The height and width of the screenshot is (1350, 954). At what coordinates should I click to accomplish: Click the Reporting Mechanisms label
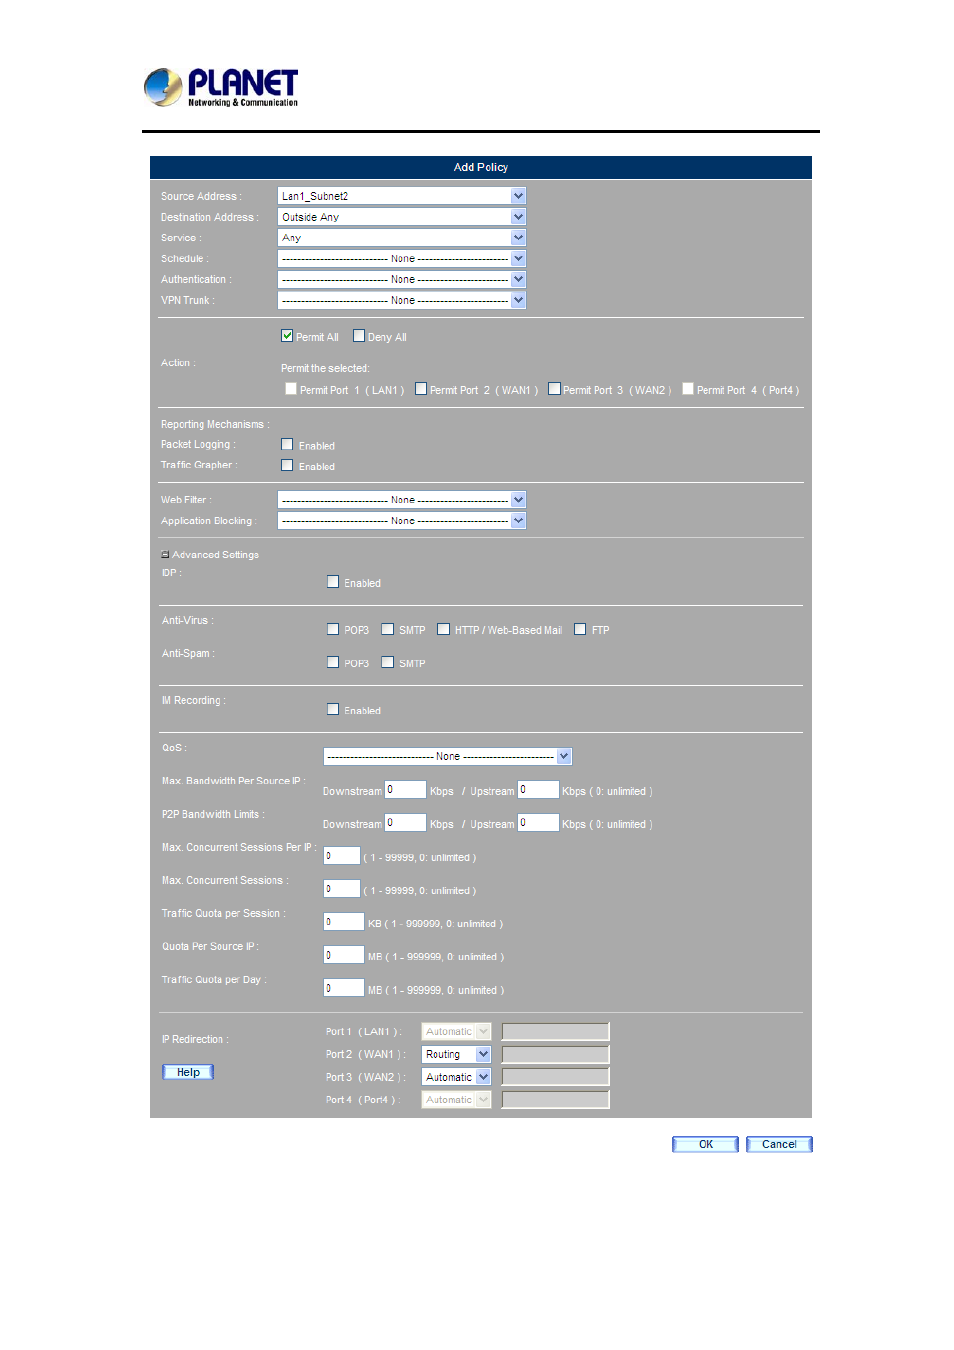[215, 425]
